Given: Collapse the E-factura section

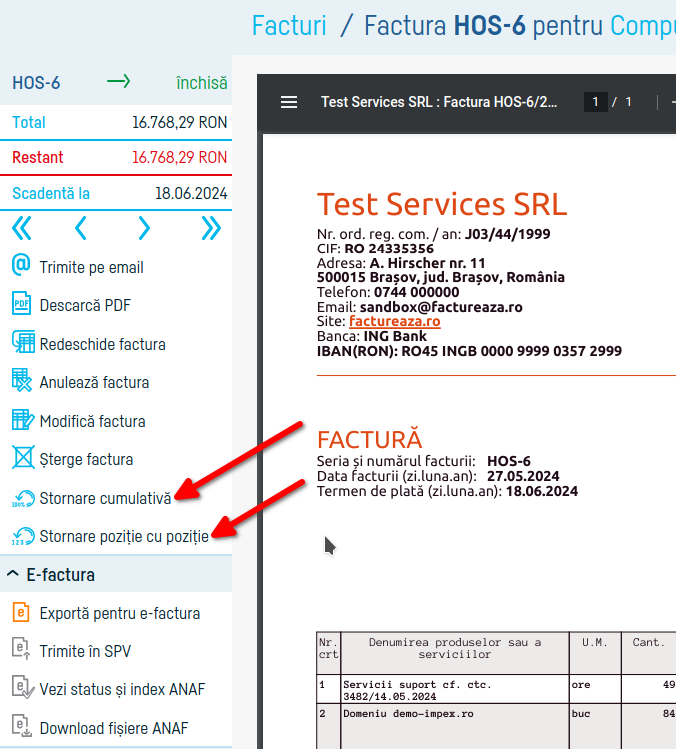Looking at the screenshot, I should pos(14,575).
